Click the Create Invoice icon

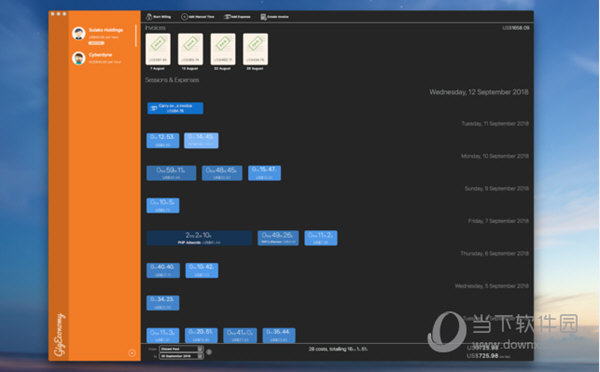[x=263, y=16]
